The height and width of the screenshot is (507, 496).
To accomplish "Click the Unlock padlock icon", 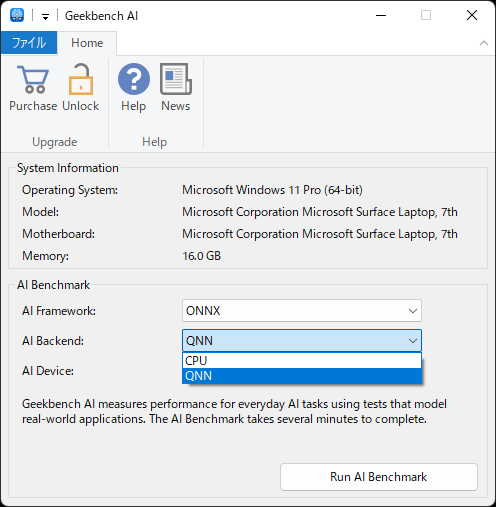I will click(x=81, y=79).
